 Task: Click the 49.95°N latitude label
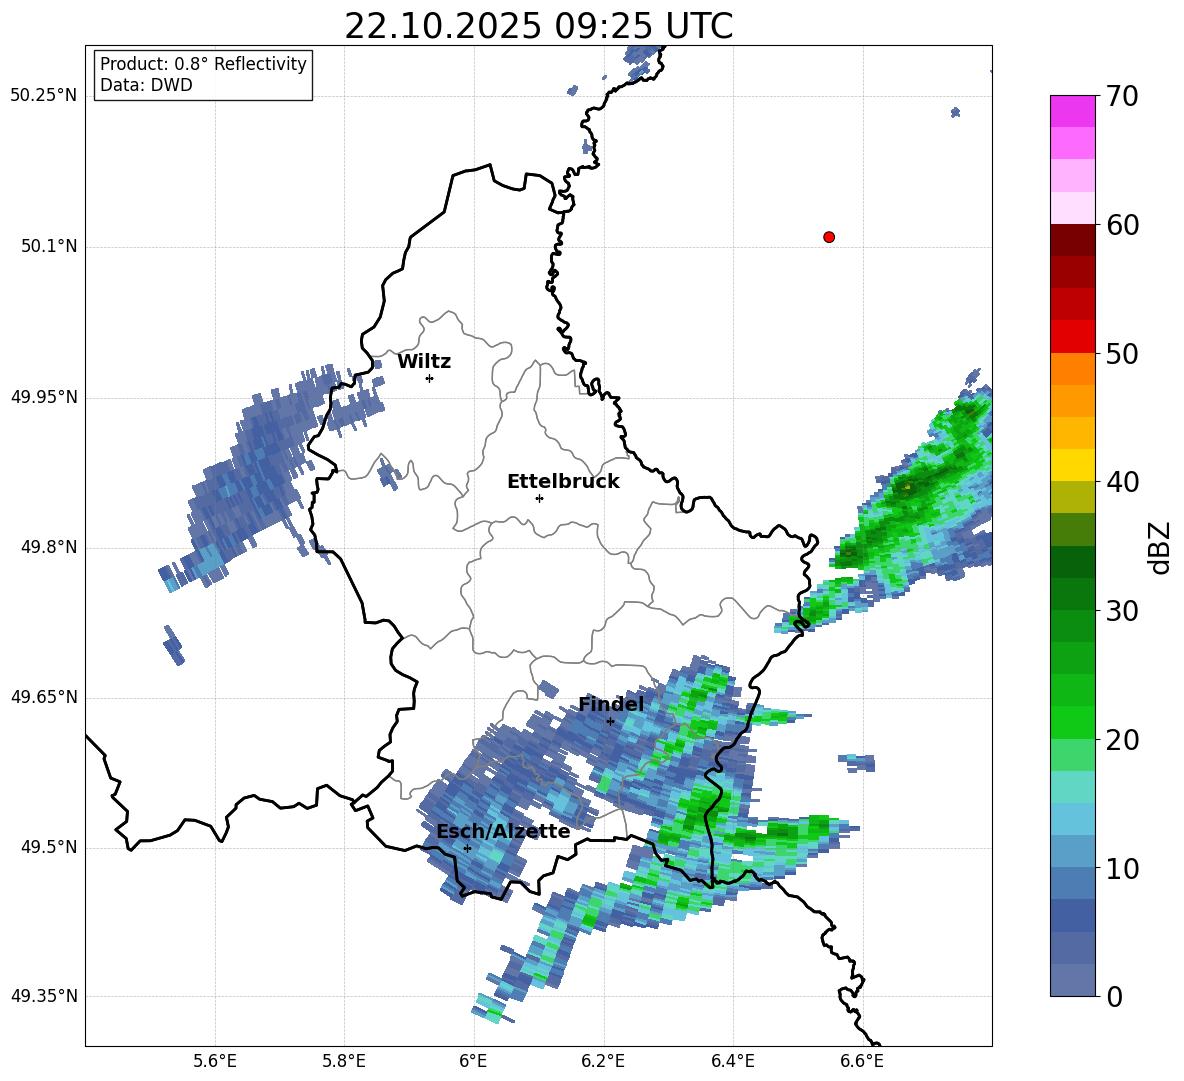(x=44, y=397)
